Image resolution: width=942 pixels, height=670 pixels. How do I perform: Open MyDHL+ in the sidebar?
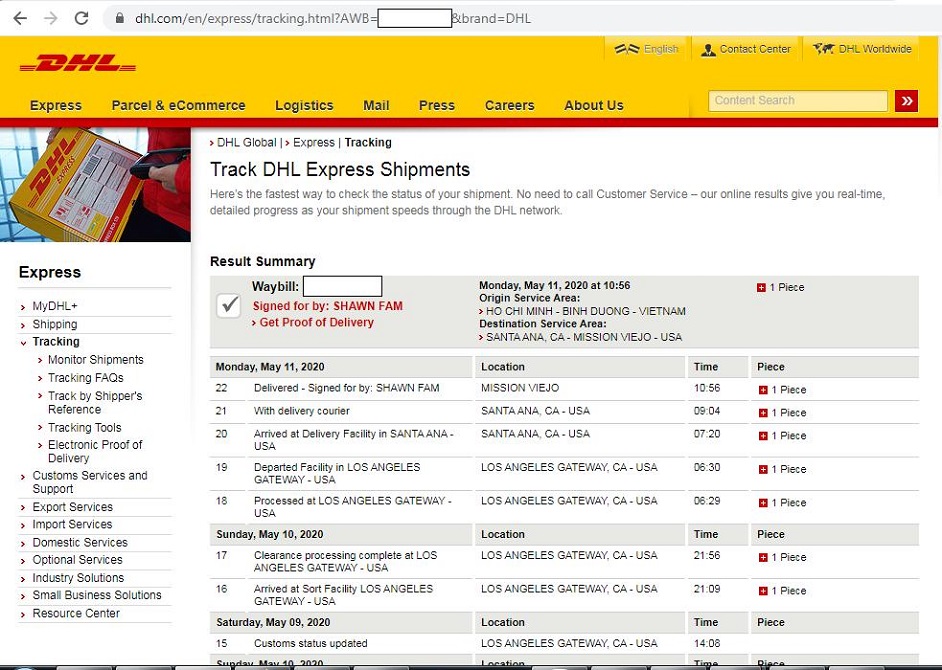(x=55, y=306)
